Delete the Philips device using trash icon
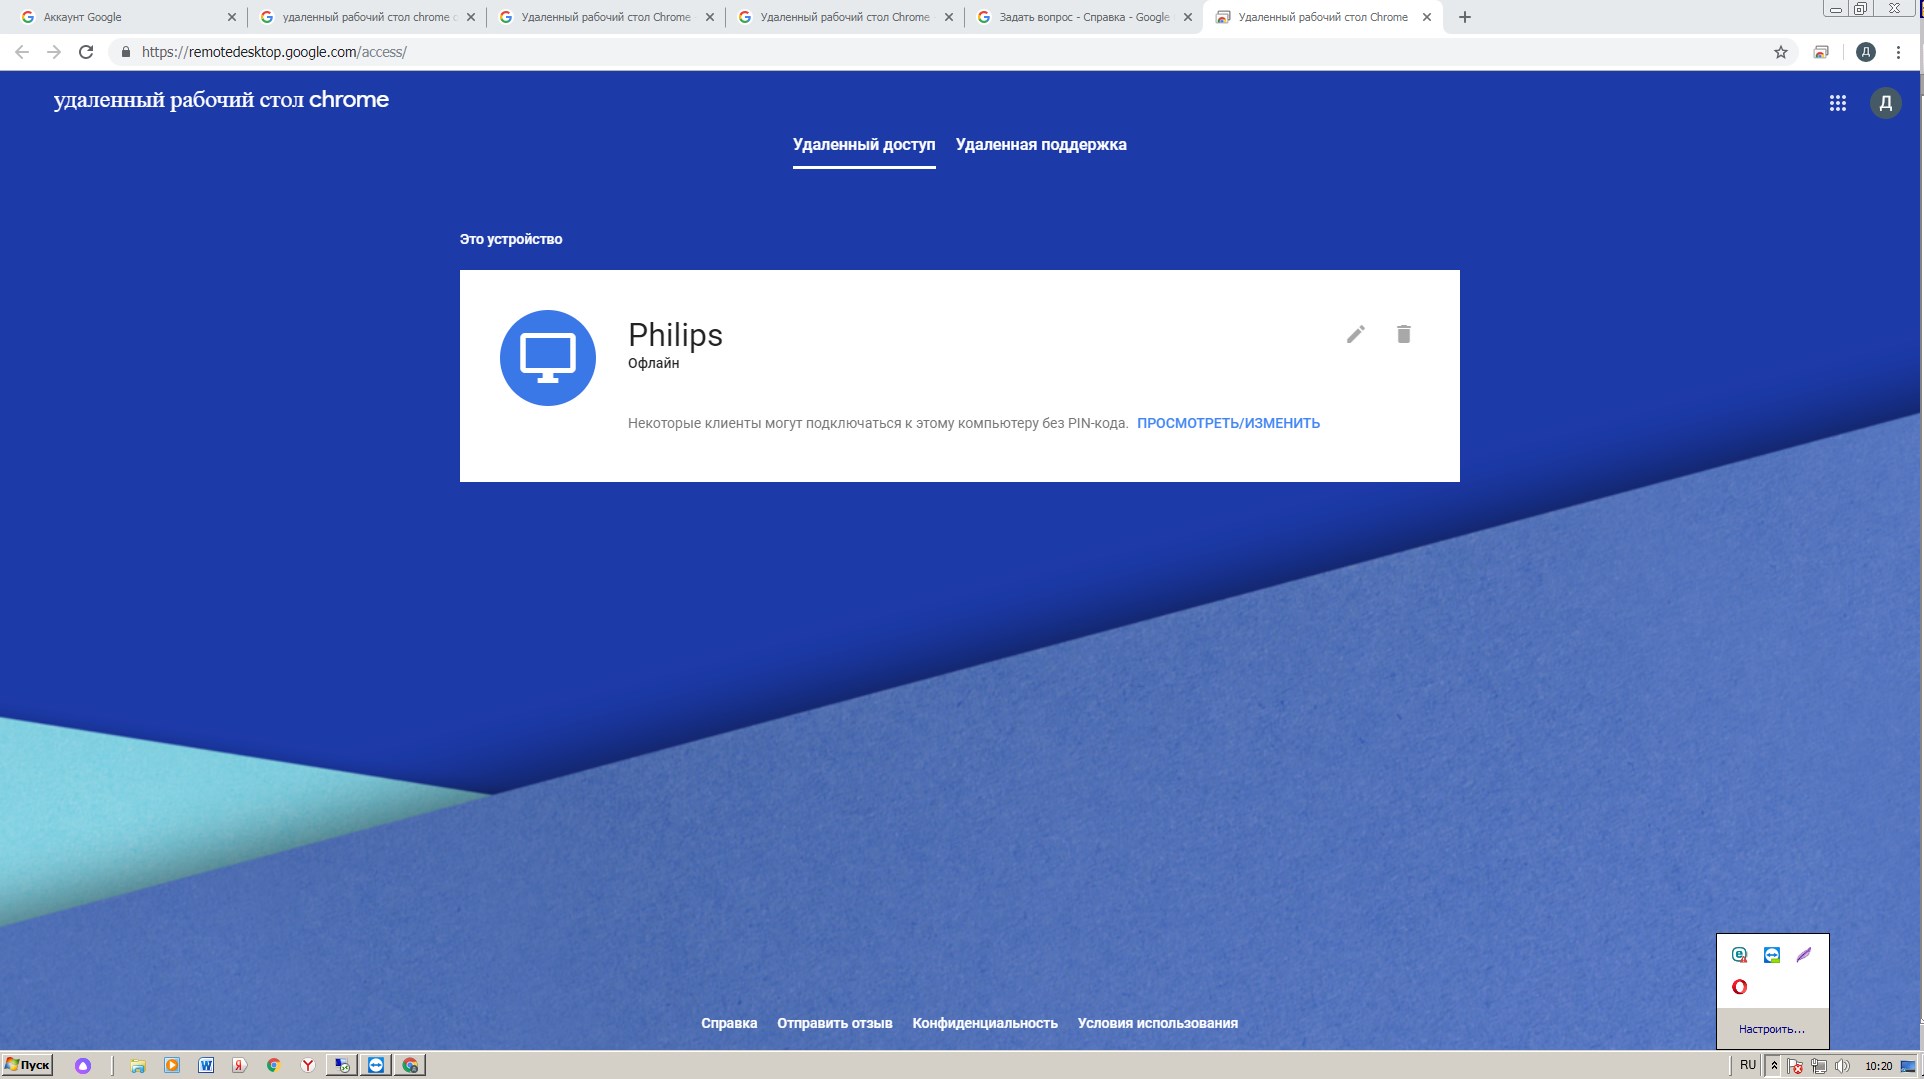Viewport: 1924px width, 1079px height. (1403, 334)
